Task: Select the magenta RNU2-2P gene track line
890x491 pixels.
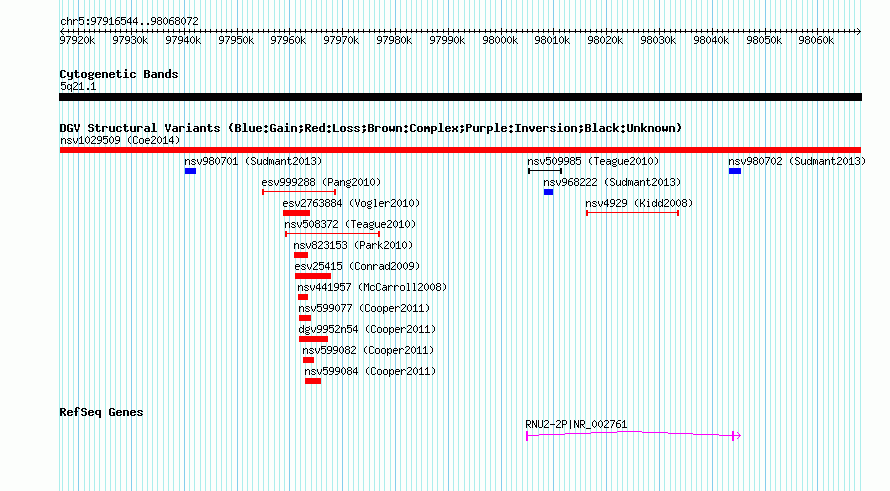Action: 633,435
